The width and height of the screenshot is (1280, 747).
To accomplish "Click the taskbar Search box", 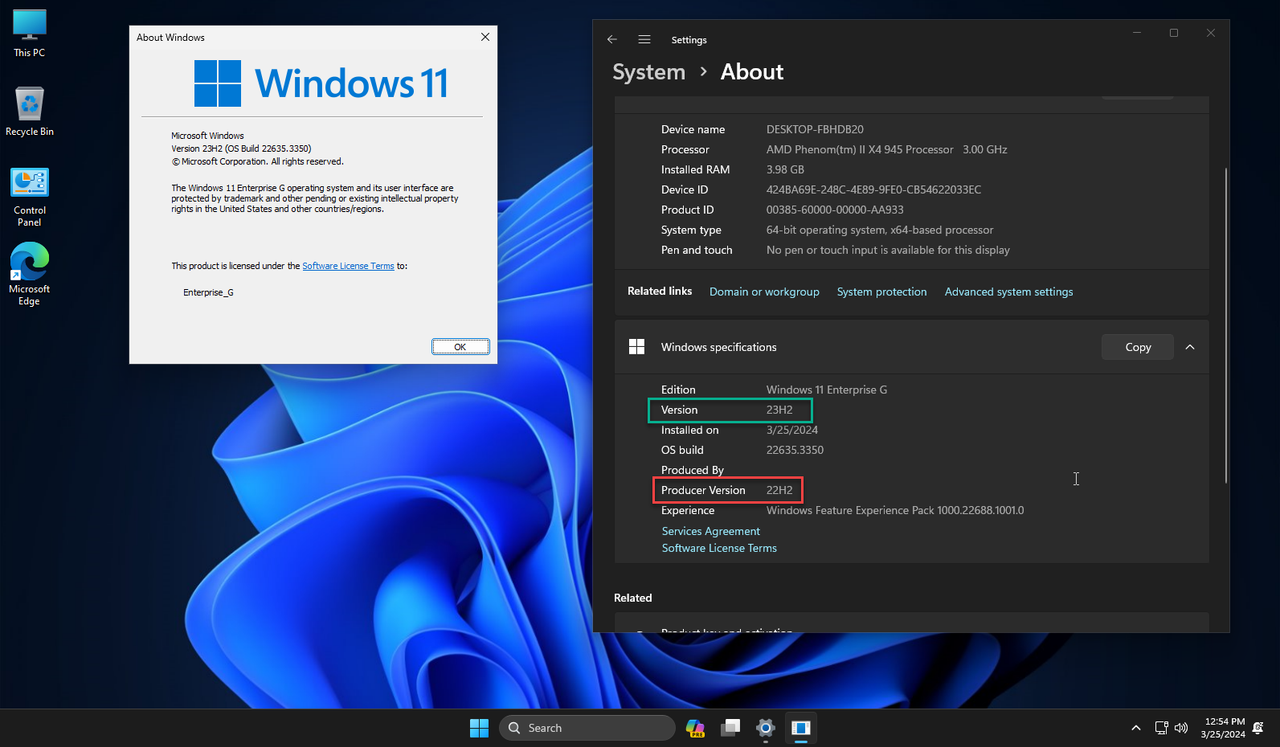I will click(587, 728).
